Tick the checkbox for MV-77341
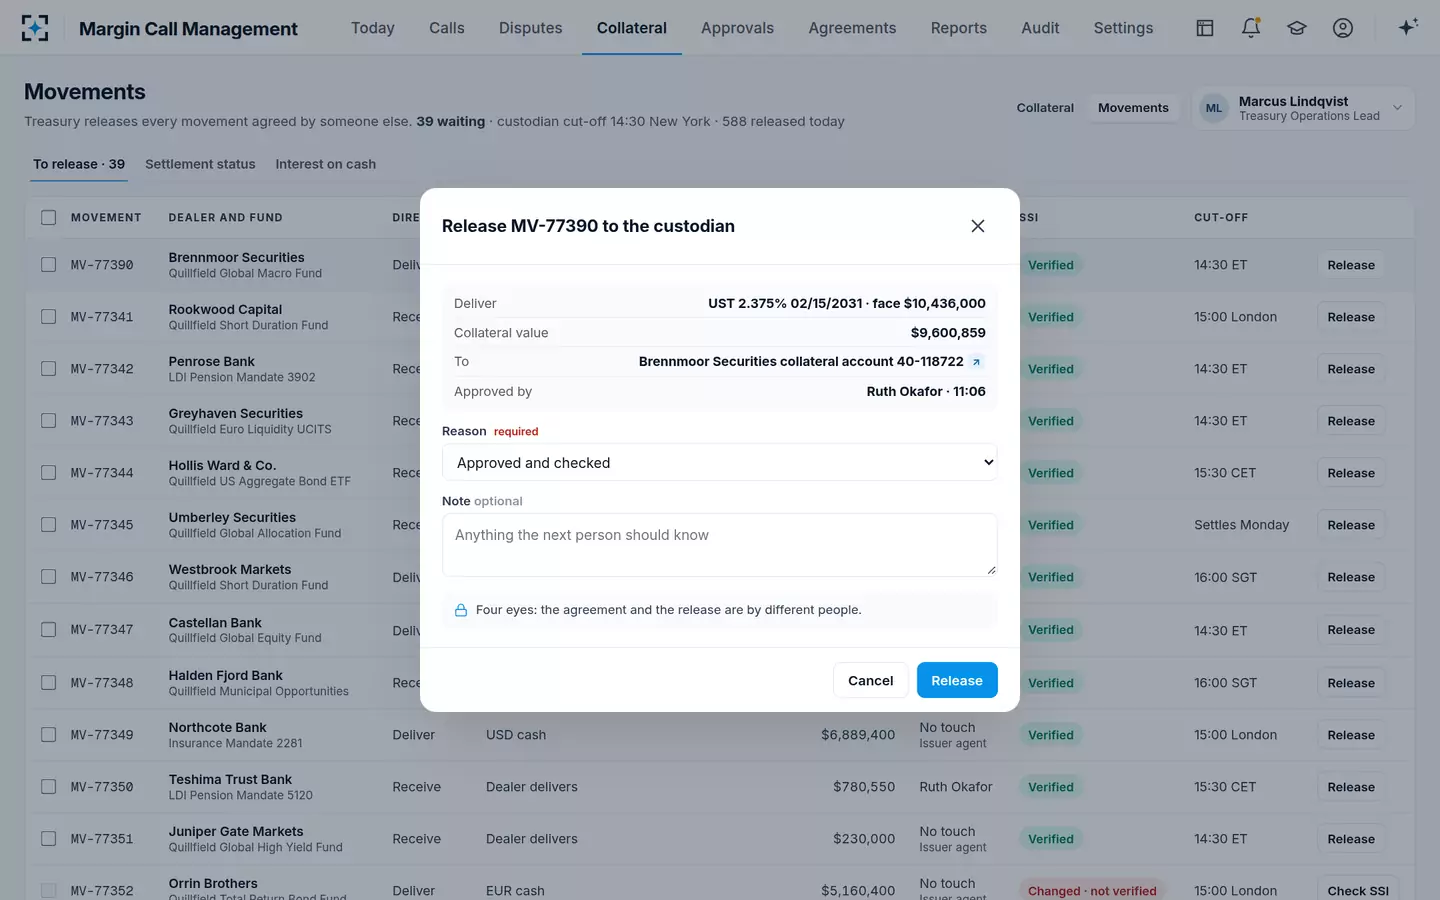Image resolution: width=1440 pixels, height=900 pixels. [x=48, y=317]
